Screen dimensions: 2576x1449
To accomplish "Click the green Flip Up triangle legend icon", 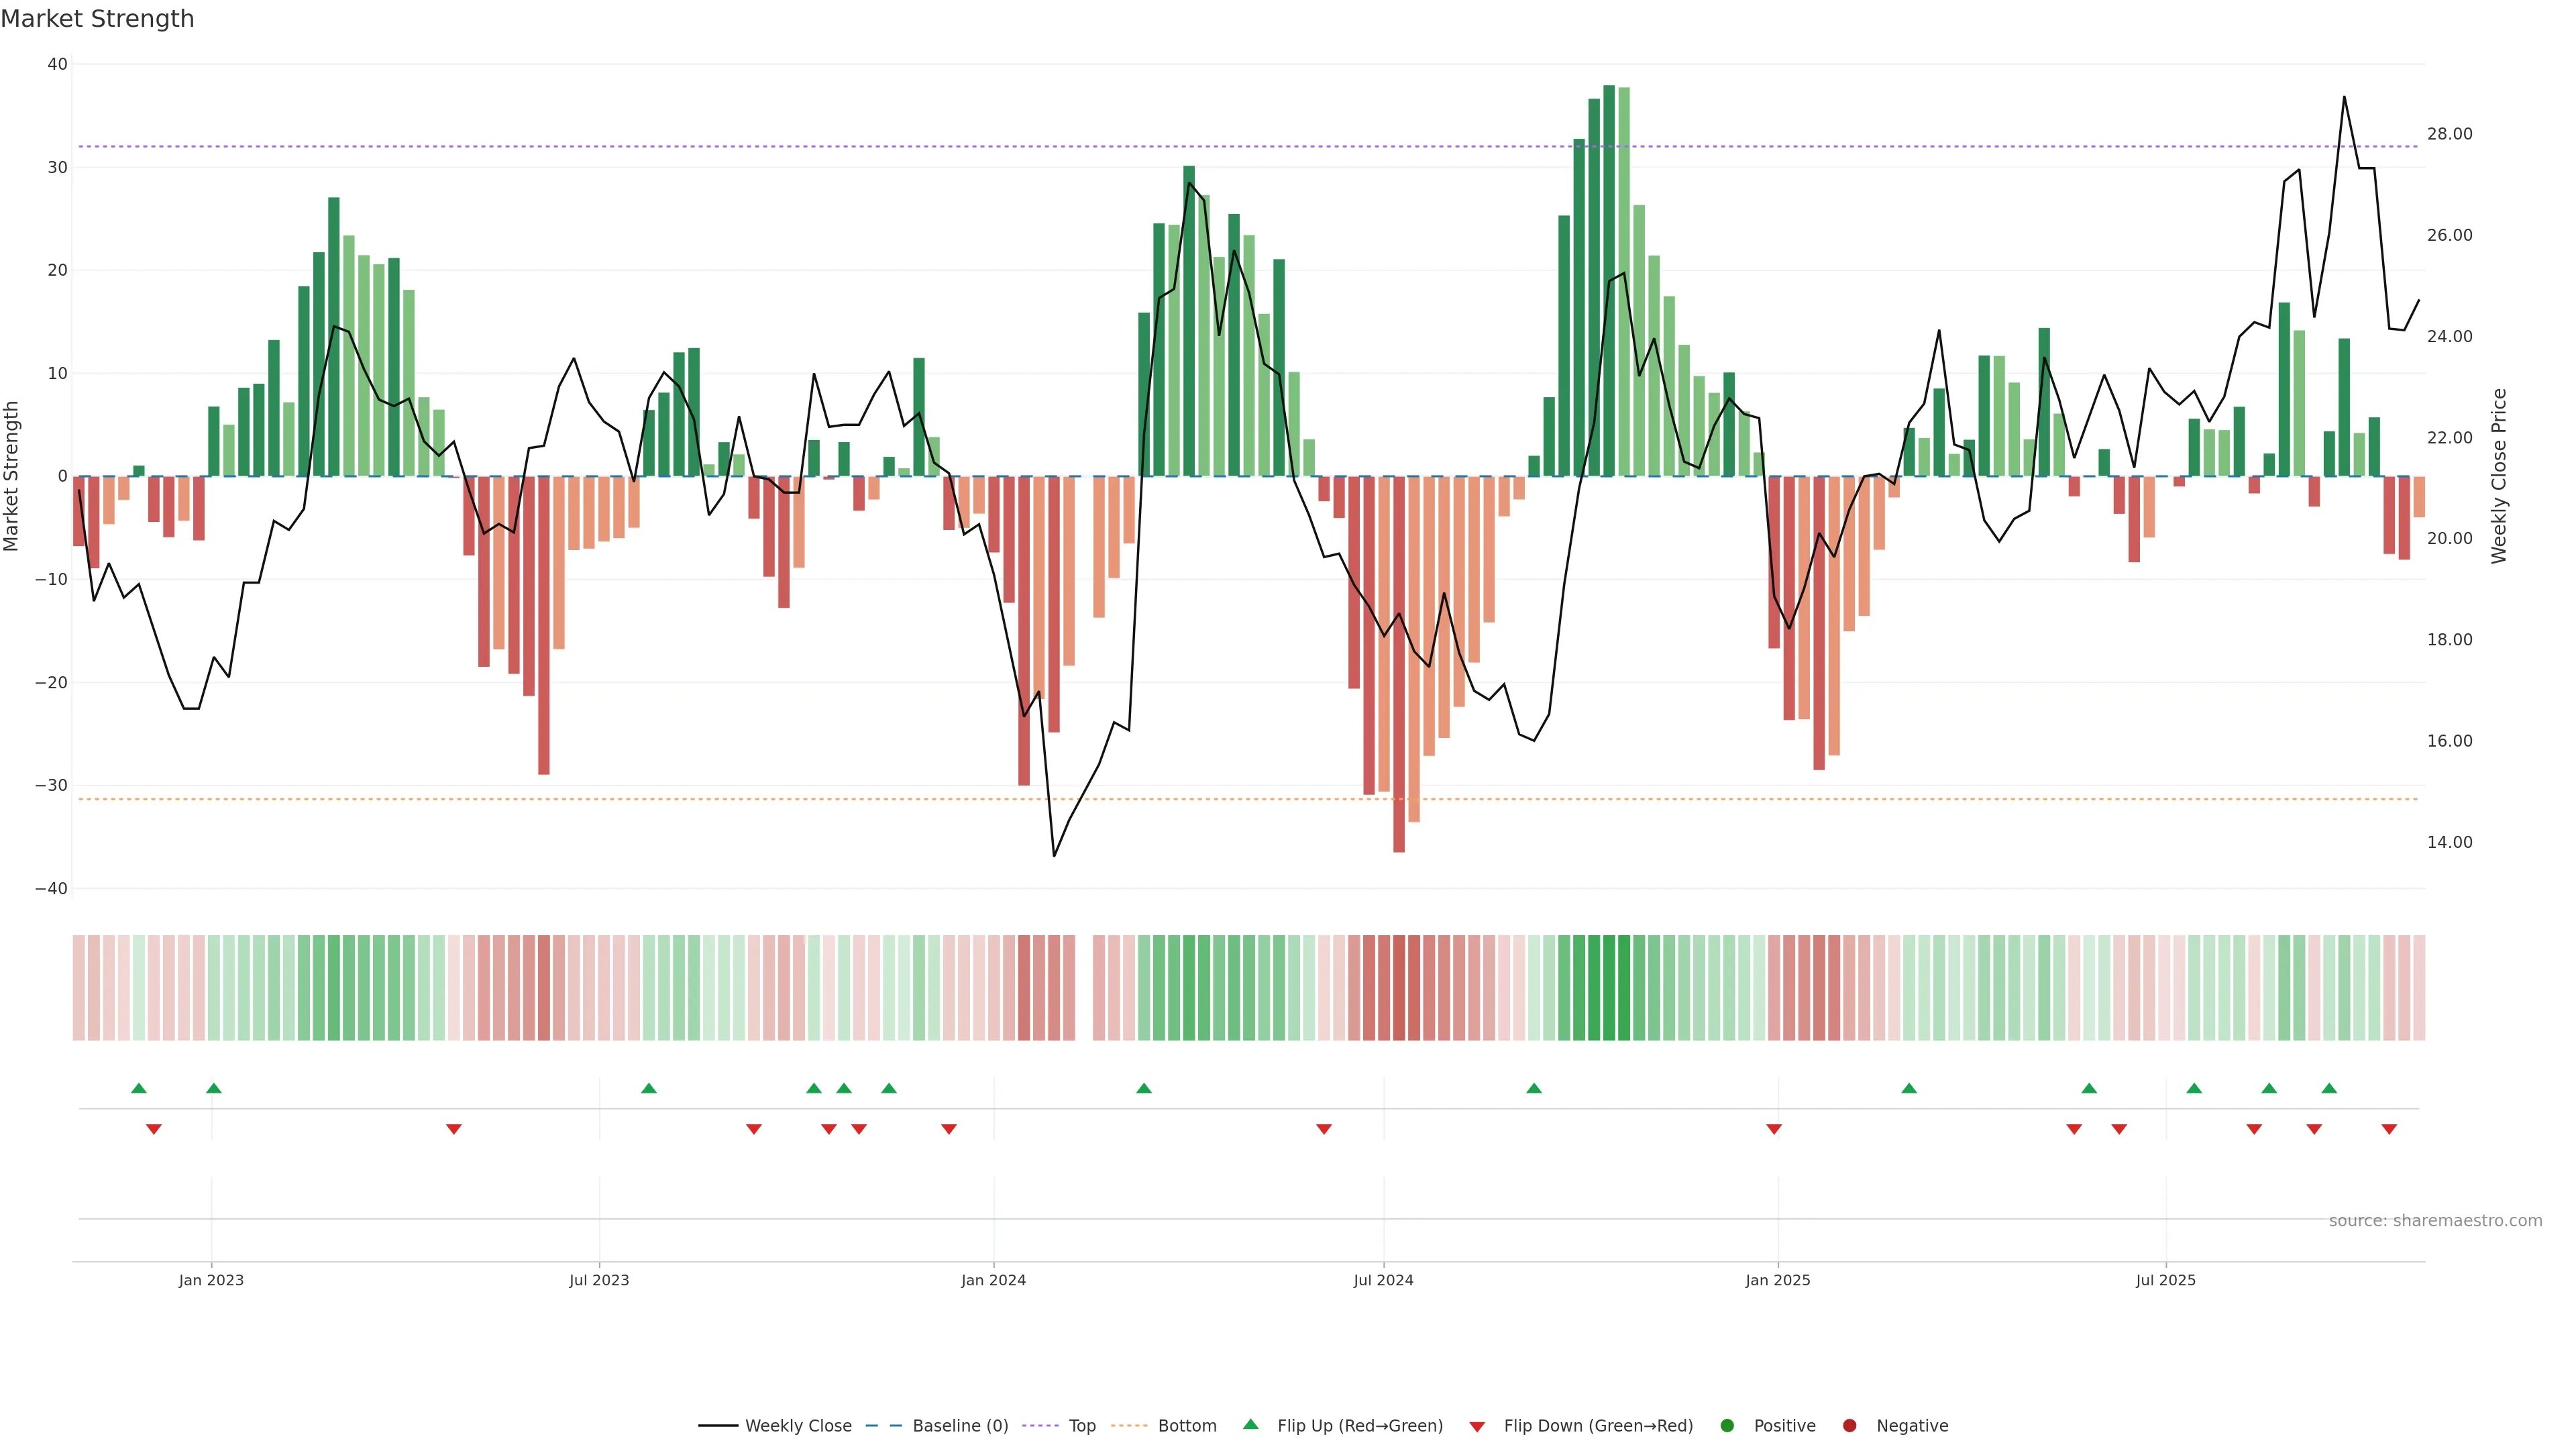I will click(1250, 1424).
